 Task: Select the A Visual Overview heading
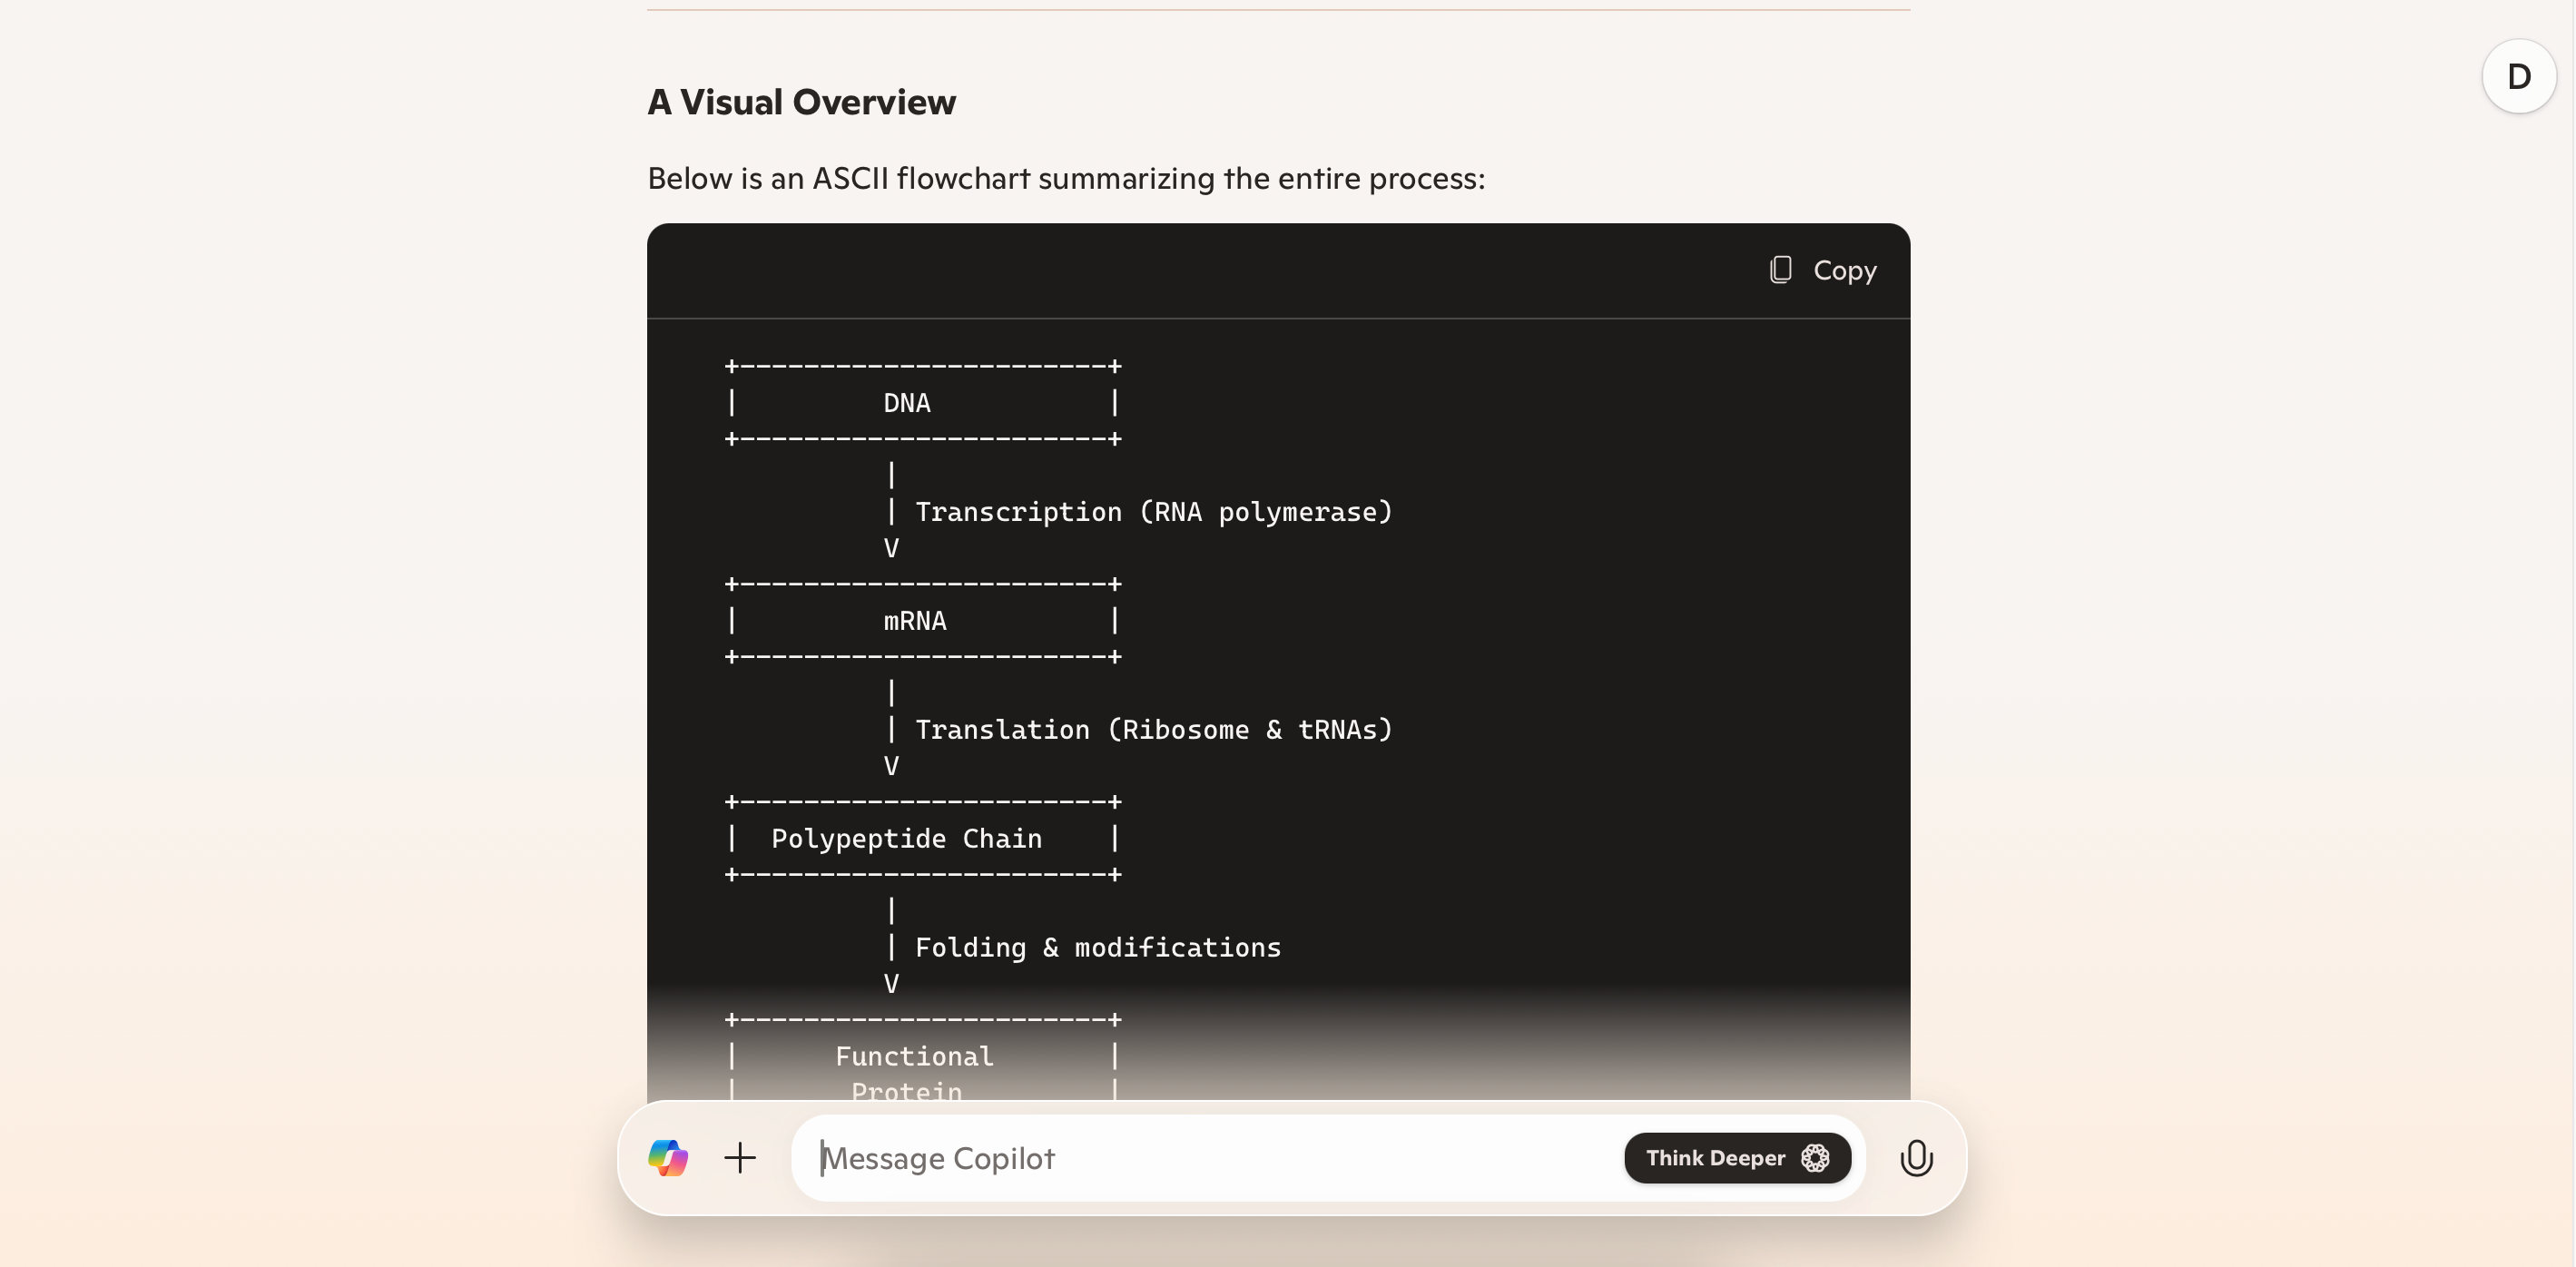tap(801, 101)
